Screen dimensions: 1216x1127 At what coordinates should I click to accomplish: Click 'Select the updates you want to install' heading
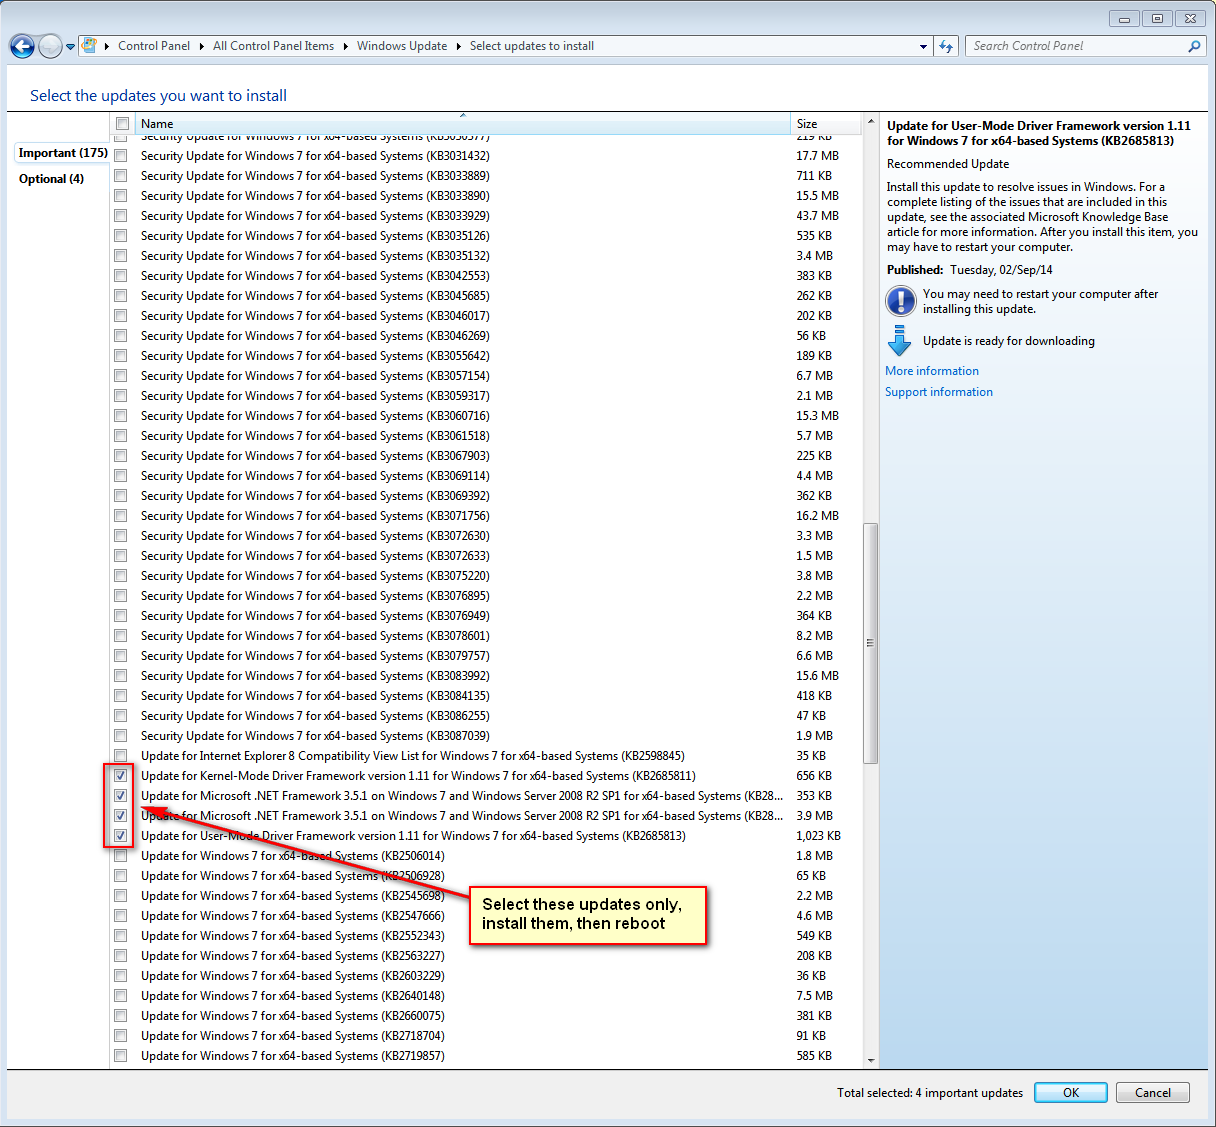click(158, 96)
